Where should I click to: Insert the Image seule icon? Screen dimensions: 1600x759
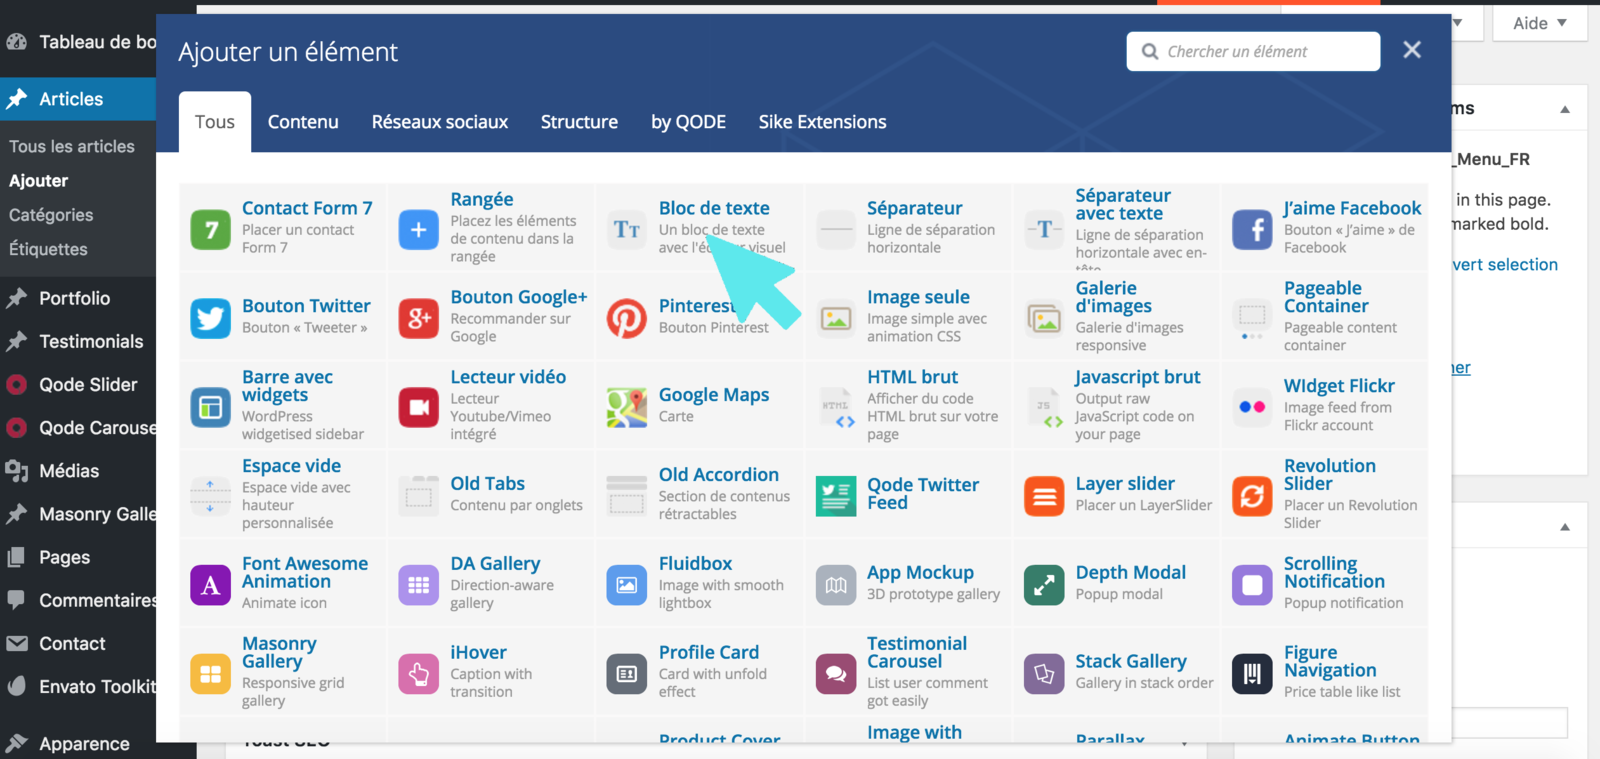pos(836,319)
